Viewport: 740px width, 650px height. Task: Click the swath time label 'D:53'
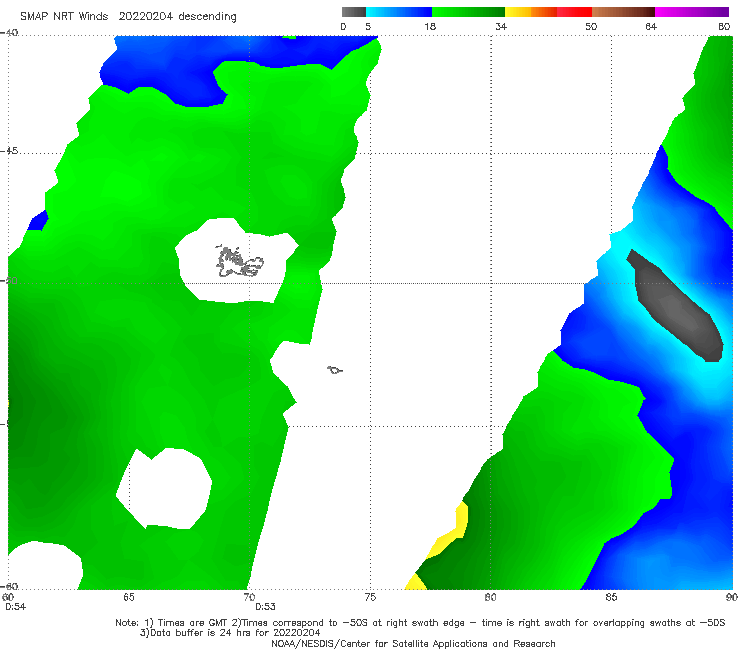click(x=265, y=607)
